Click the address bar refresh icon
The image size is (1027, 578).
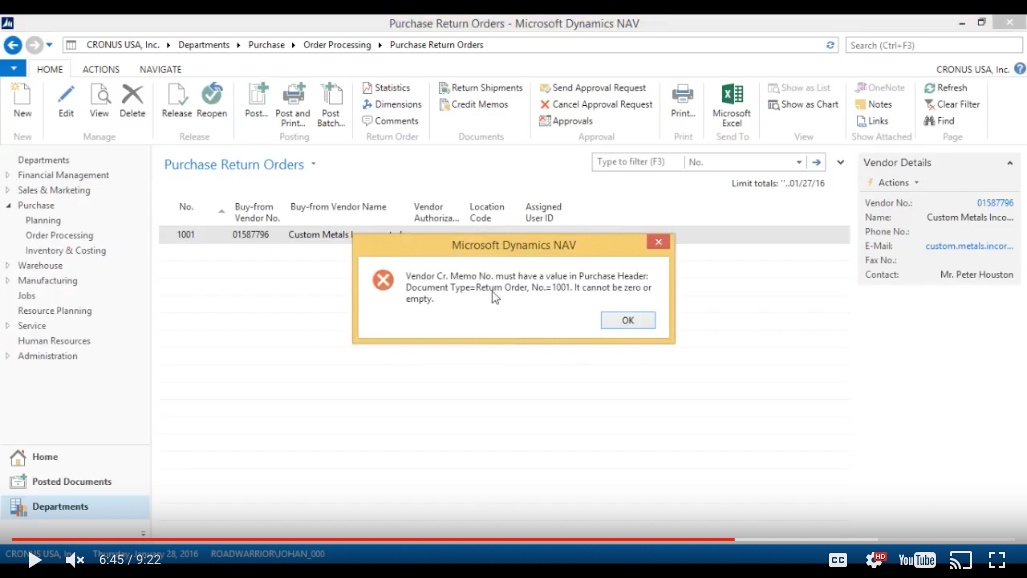pyautogui.click(x=830, y=45)
